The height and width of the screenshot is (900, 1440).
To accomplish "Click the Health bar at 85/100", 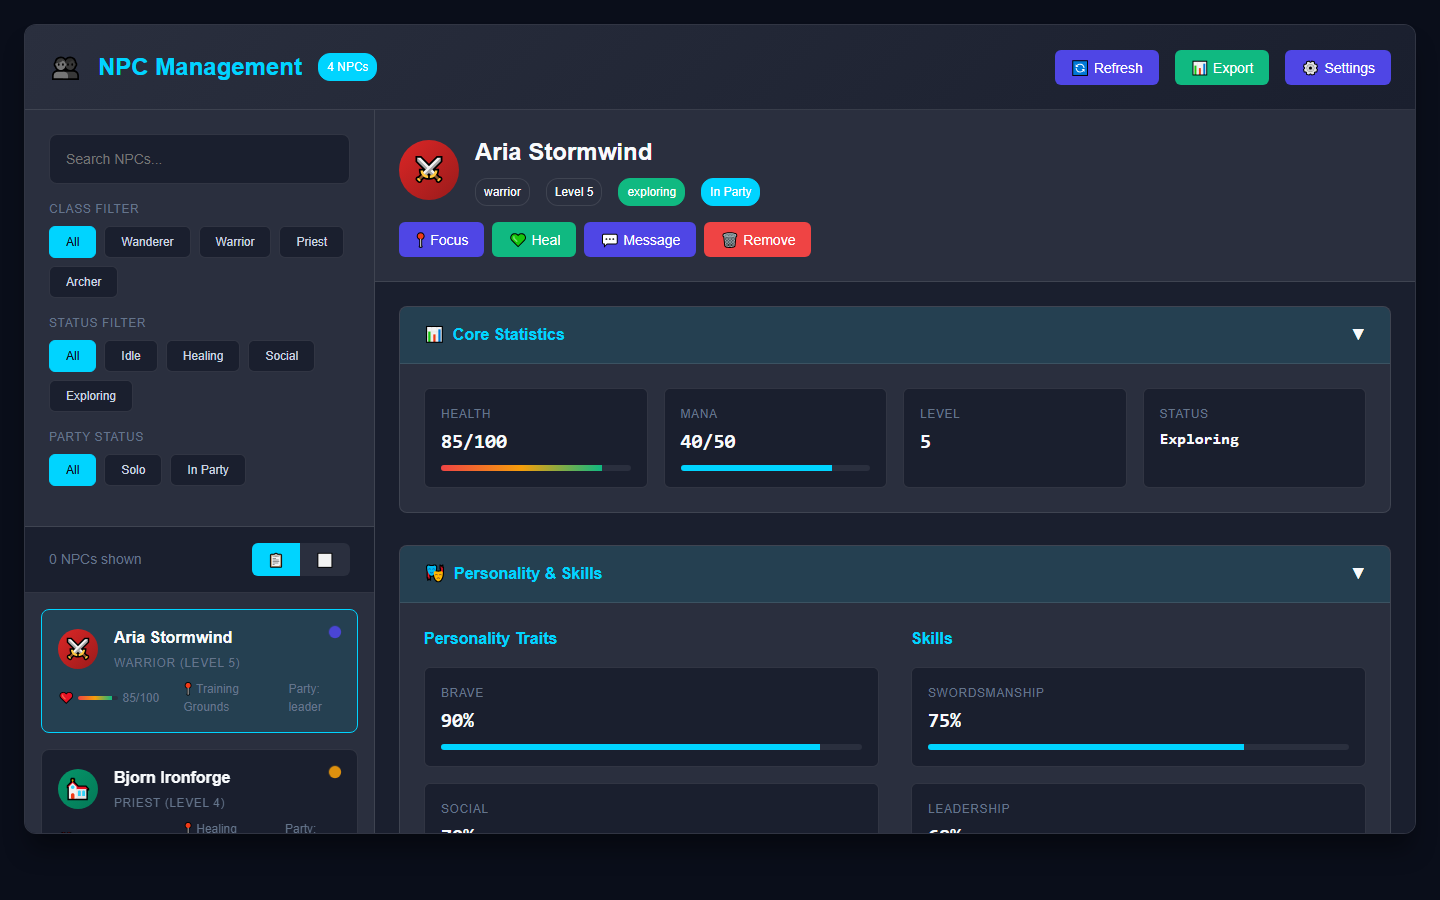I will (536, 468).
